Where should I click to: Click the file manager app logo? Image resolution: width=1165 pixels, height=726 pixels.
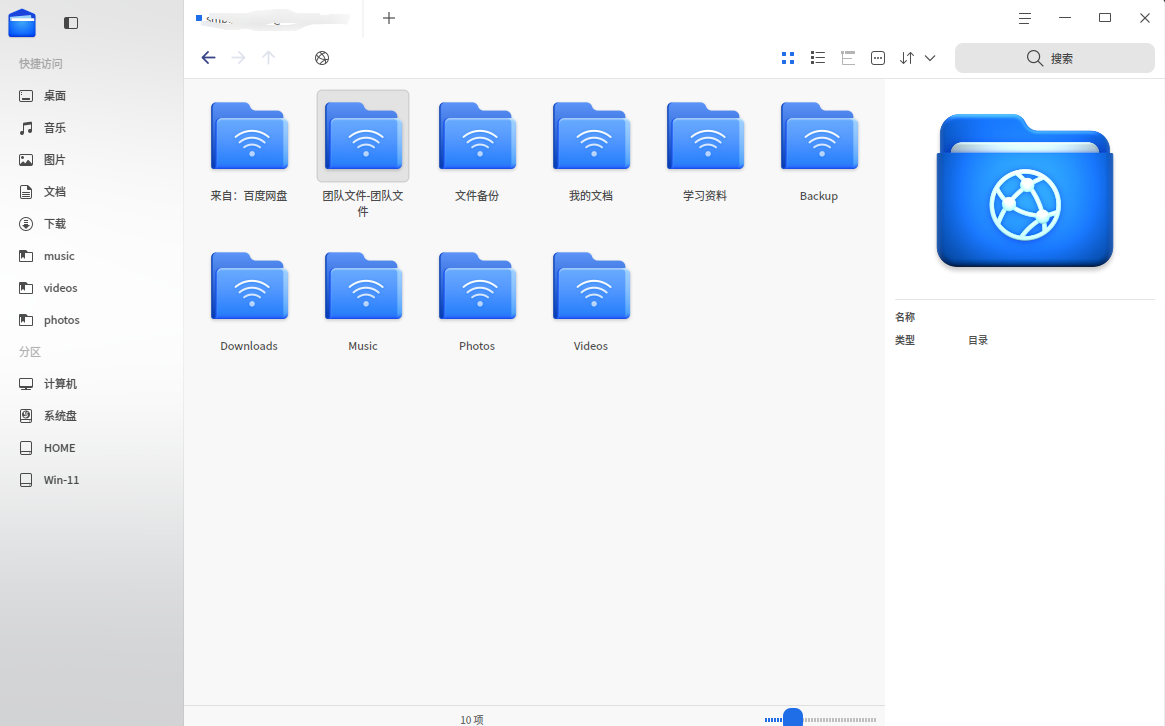pos(22,23)
